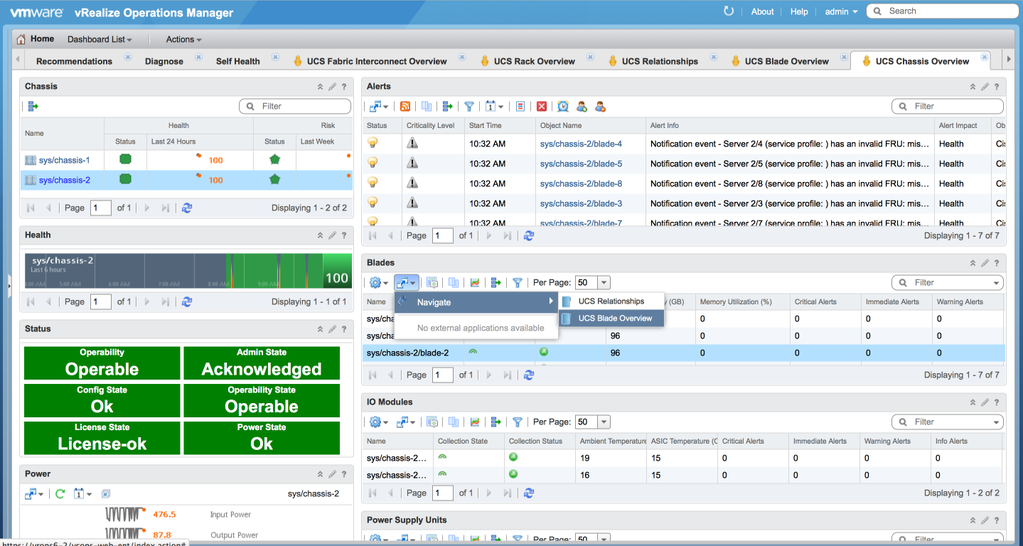Click the Alerts page number field
The height and width of the screenshot is (546, 1023).
point(442,235)
